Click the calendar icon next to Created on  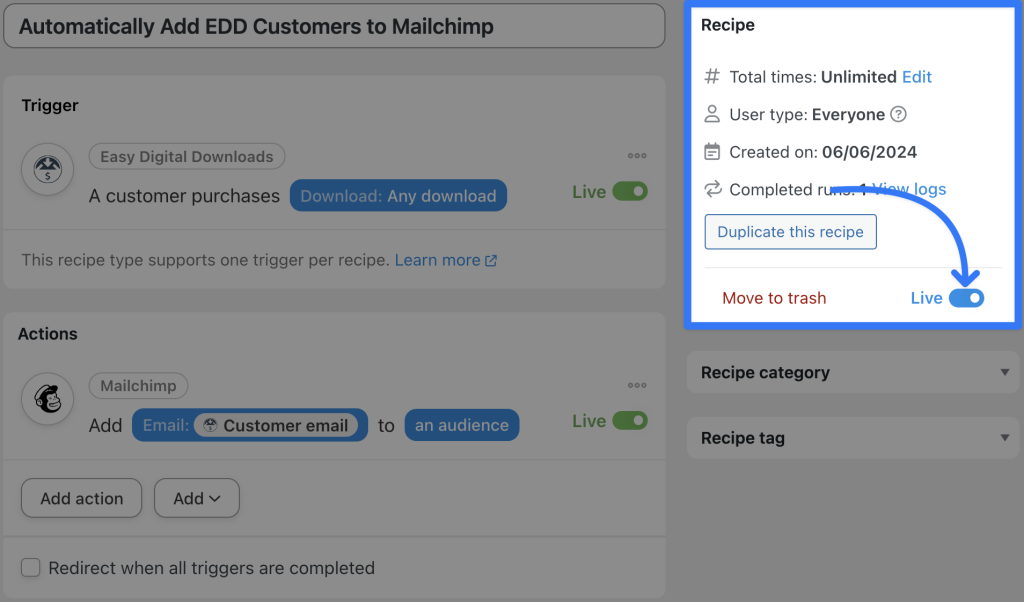pyautogui.click(x=711, y=151)
